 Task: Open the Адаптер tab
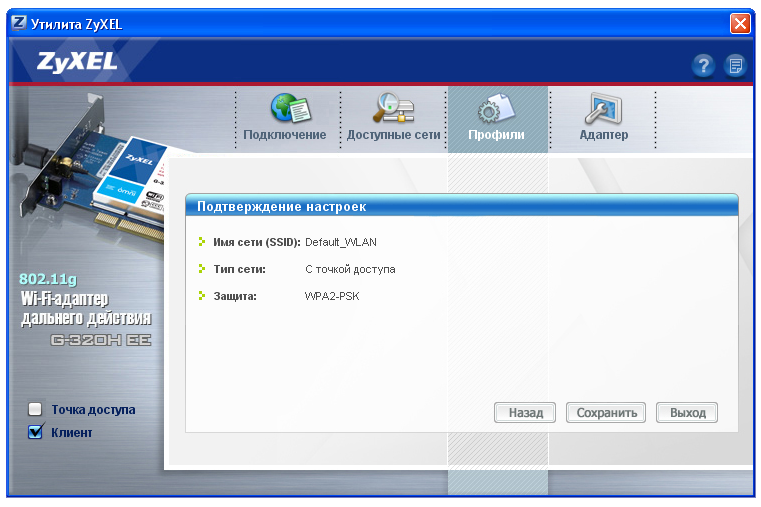tap(604, 135)
